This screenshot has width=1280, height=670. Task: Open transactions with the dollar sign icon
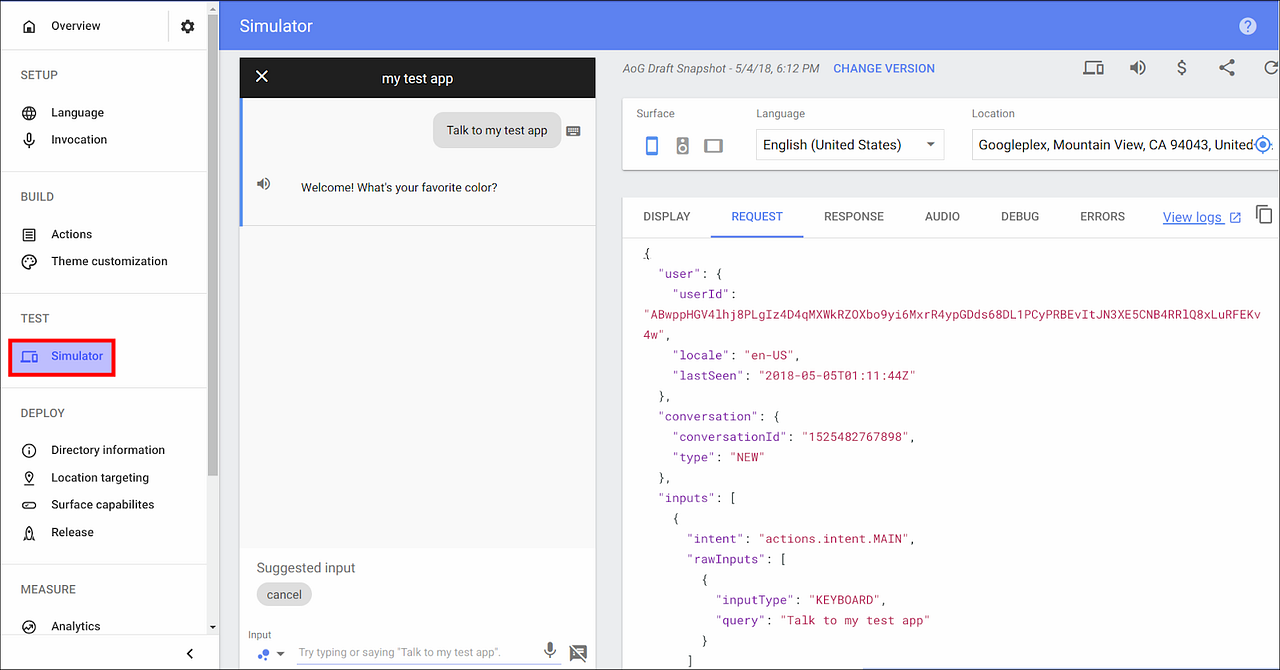coord(1181,68)
